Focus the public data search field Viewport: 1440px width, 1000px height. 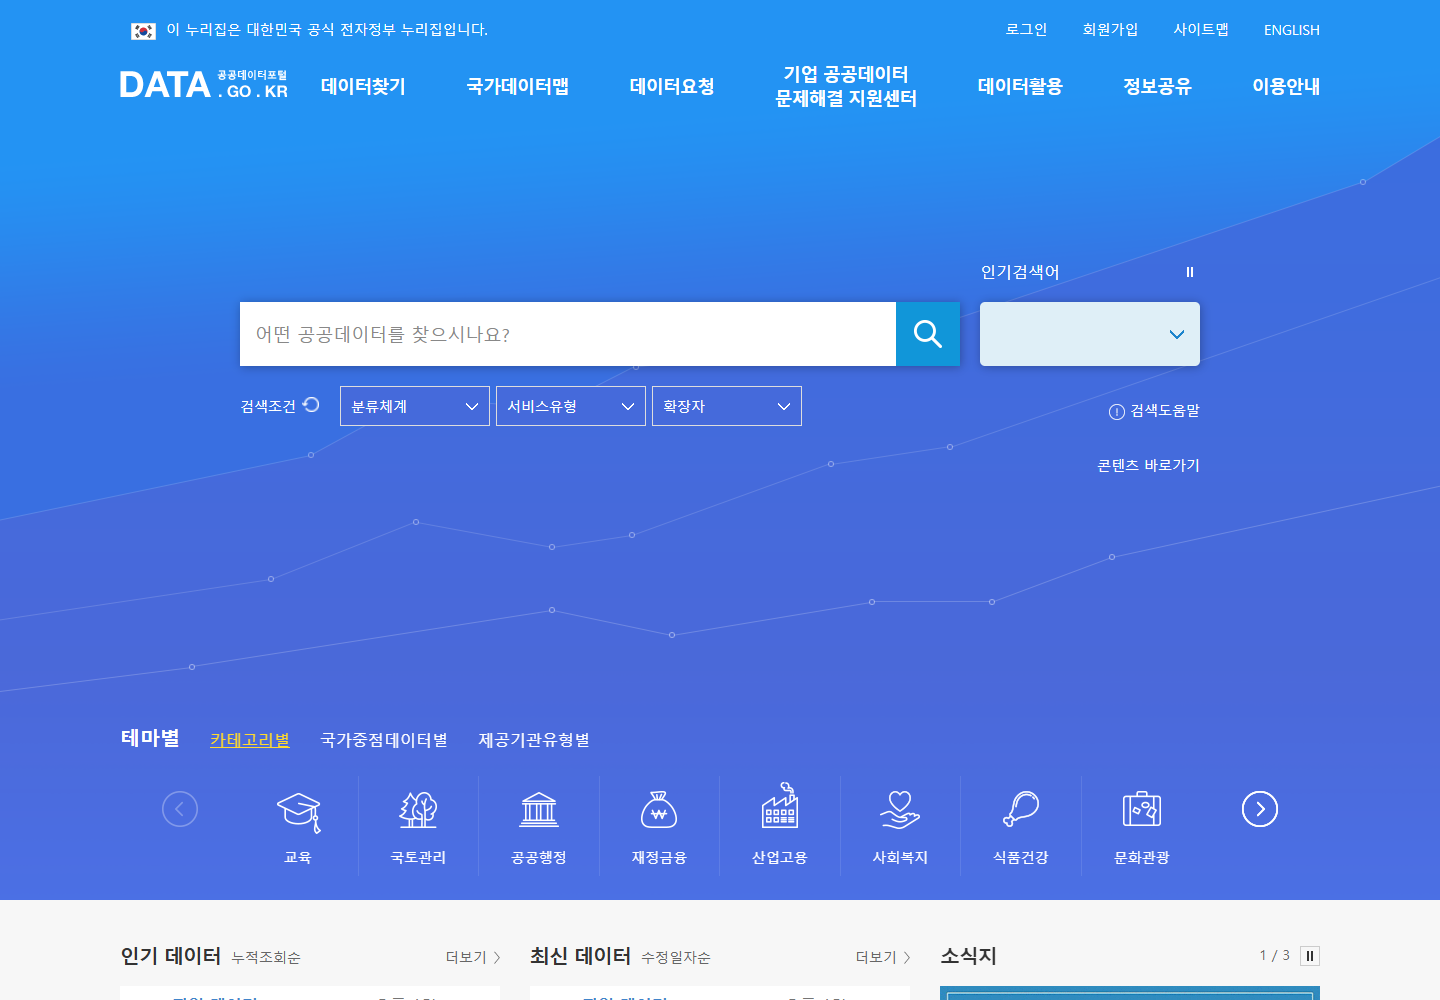click(568, 334)
